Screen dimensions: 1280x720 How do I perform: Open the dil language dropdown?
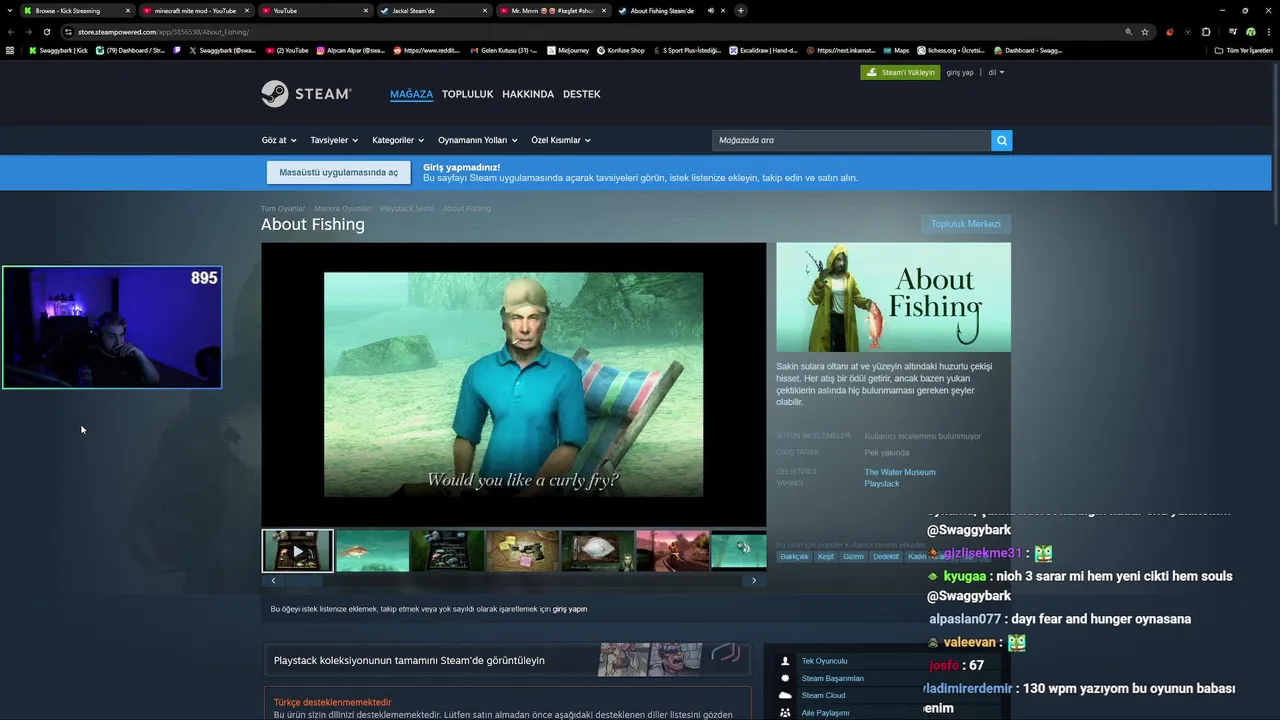coord(996,72)
